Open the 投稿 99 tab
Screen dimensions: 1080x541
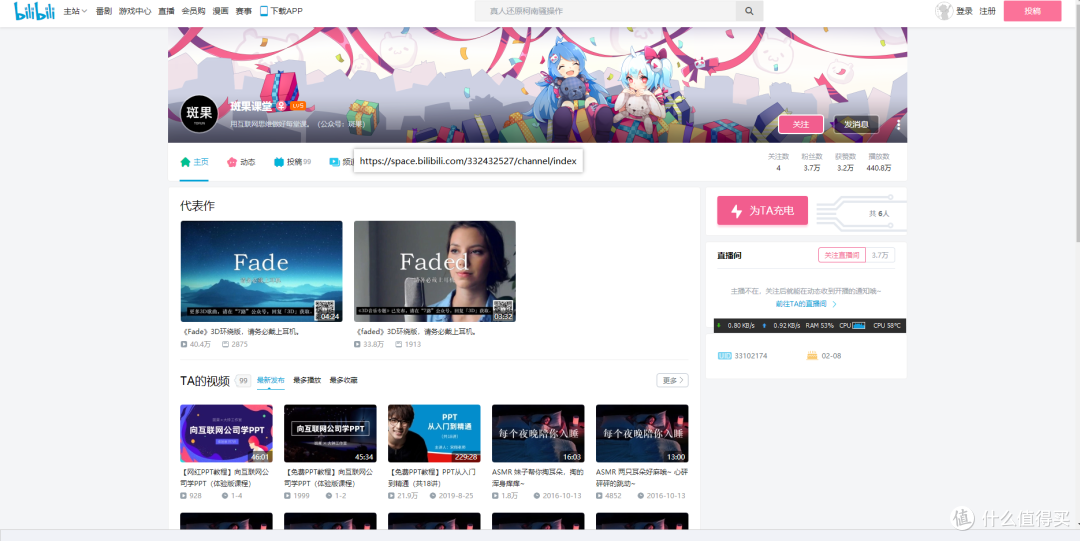click(293, 162)
